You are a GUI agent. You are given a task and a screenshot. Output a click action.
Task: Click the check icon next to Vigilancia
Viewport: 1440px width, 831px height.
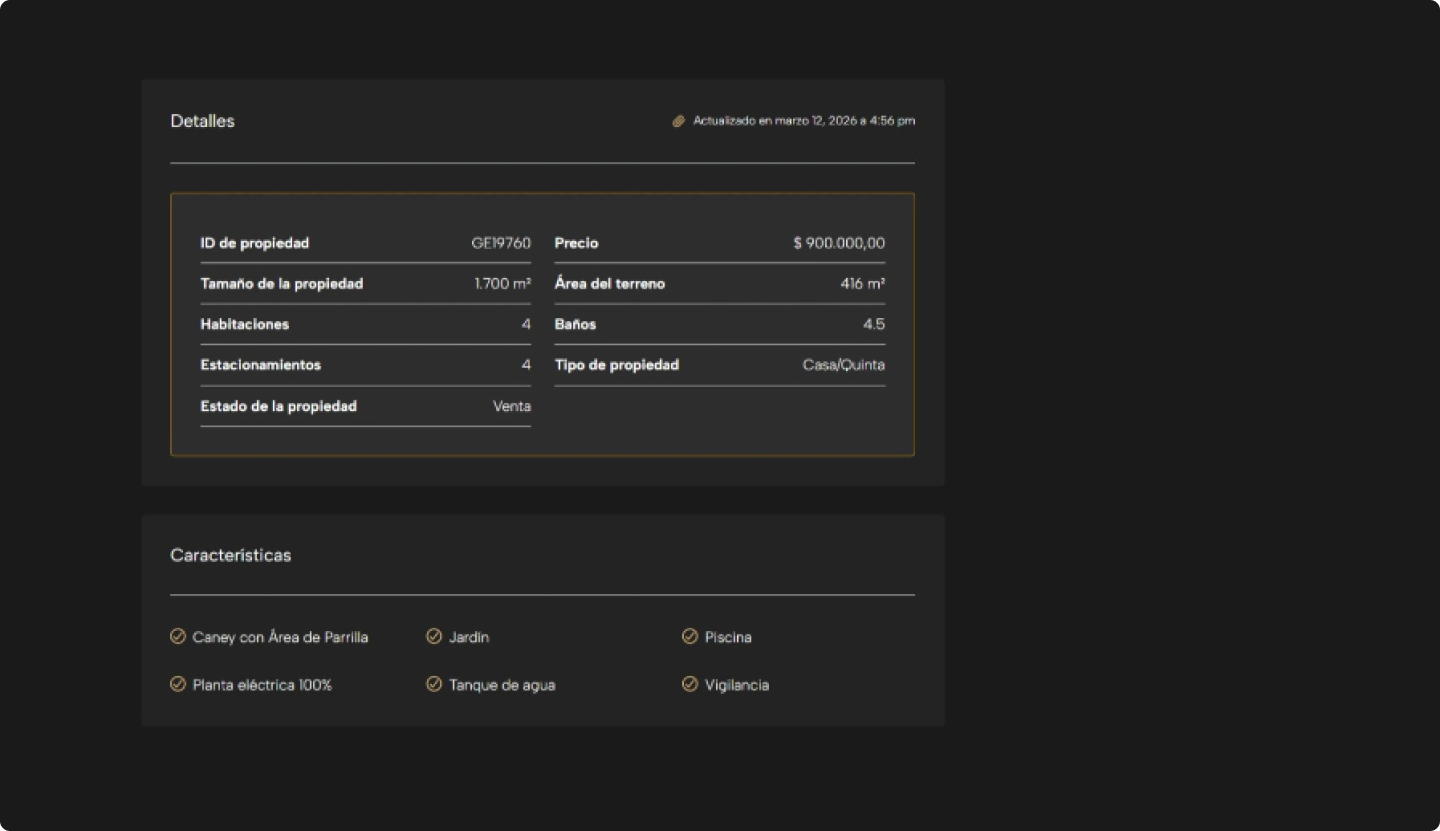click(690, 684)
